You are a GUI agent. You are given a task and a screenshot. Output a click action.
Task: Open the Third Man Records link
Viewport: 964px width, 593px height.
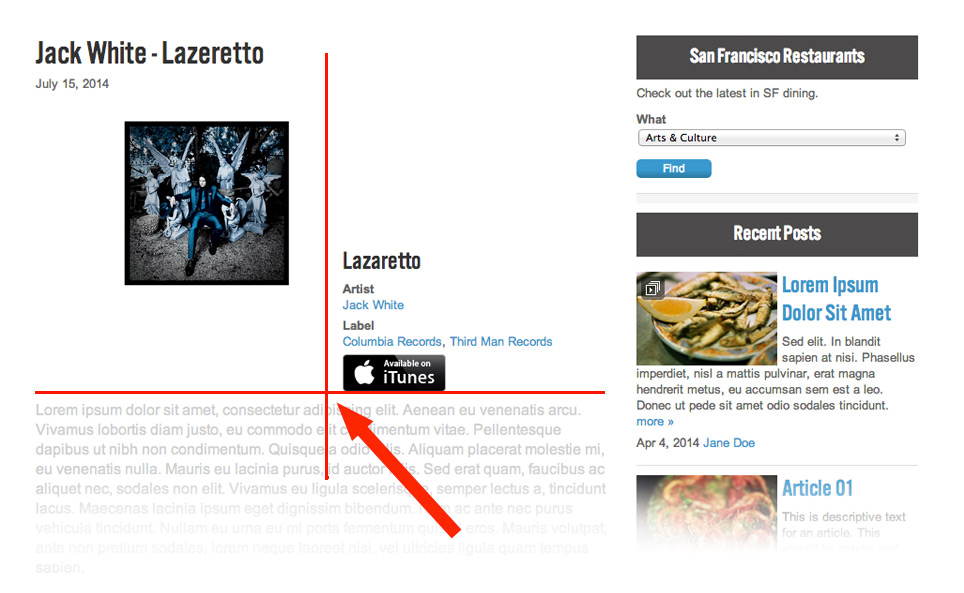pos(501,342)
